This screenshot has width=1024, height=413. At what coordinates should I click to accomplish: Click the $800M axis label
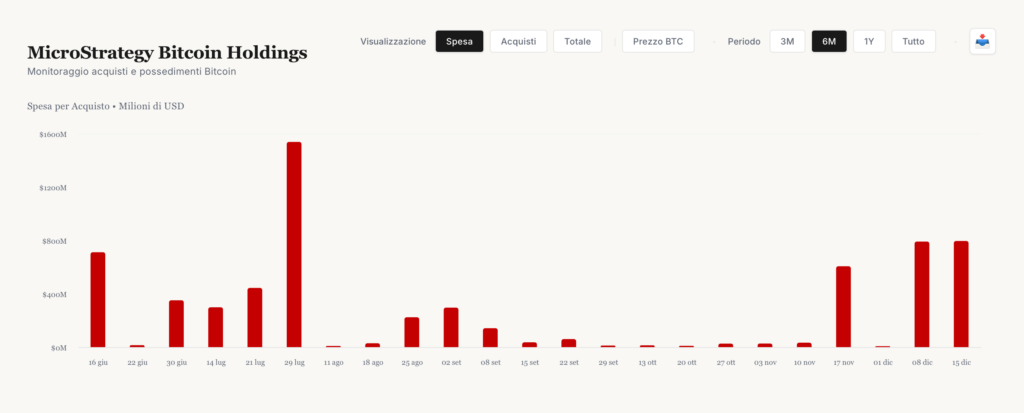pyautogui.click(x=54, y=241)
